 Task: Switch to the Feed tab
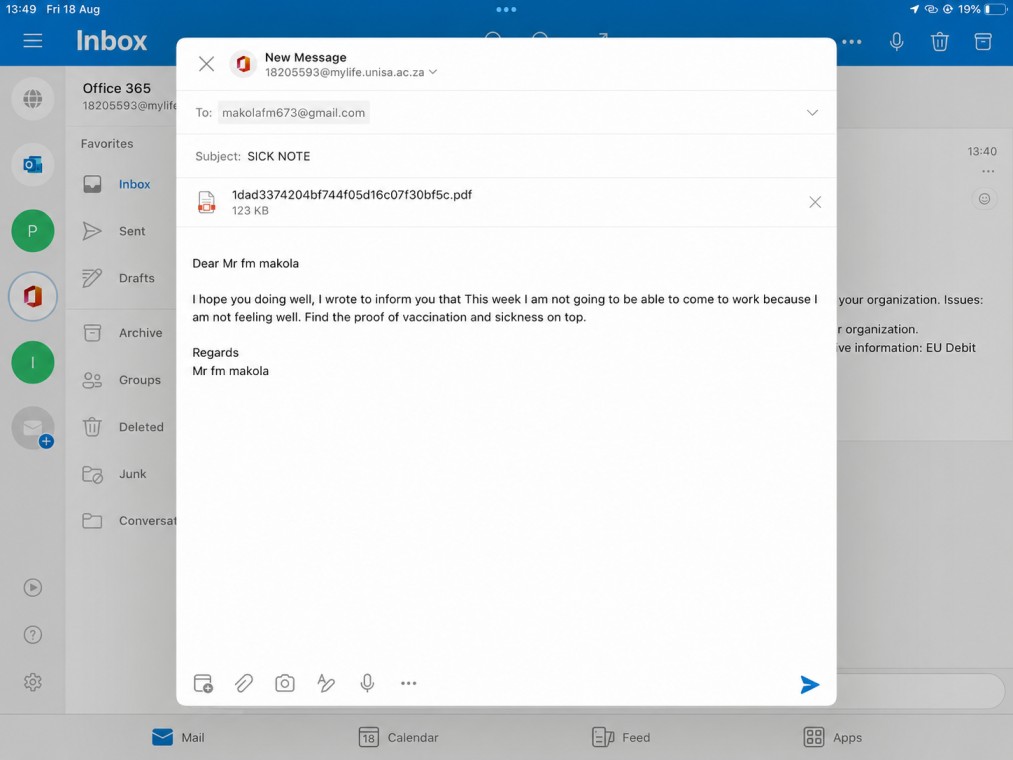pyautogui.click(x=621, y=737)
